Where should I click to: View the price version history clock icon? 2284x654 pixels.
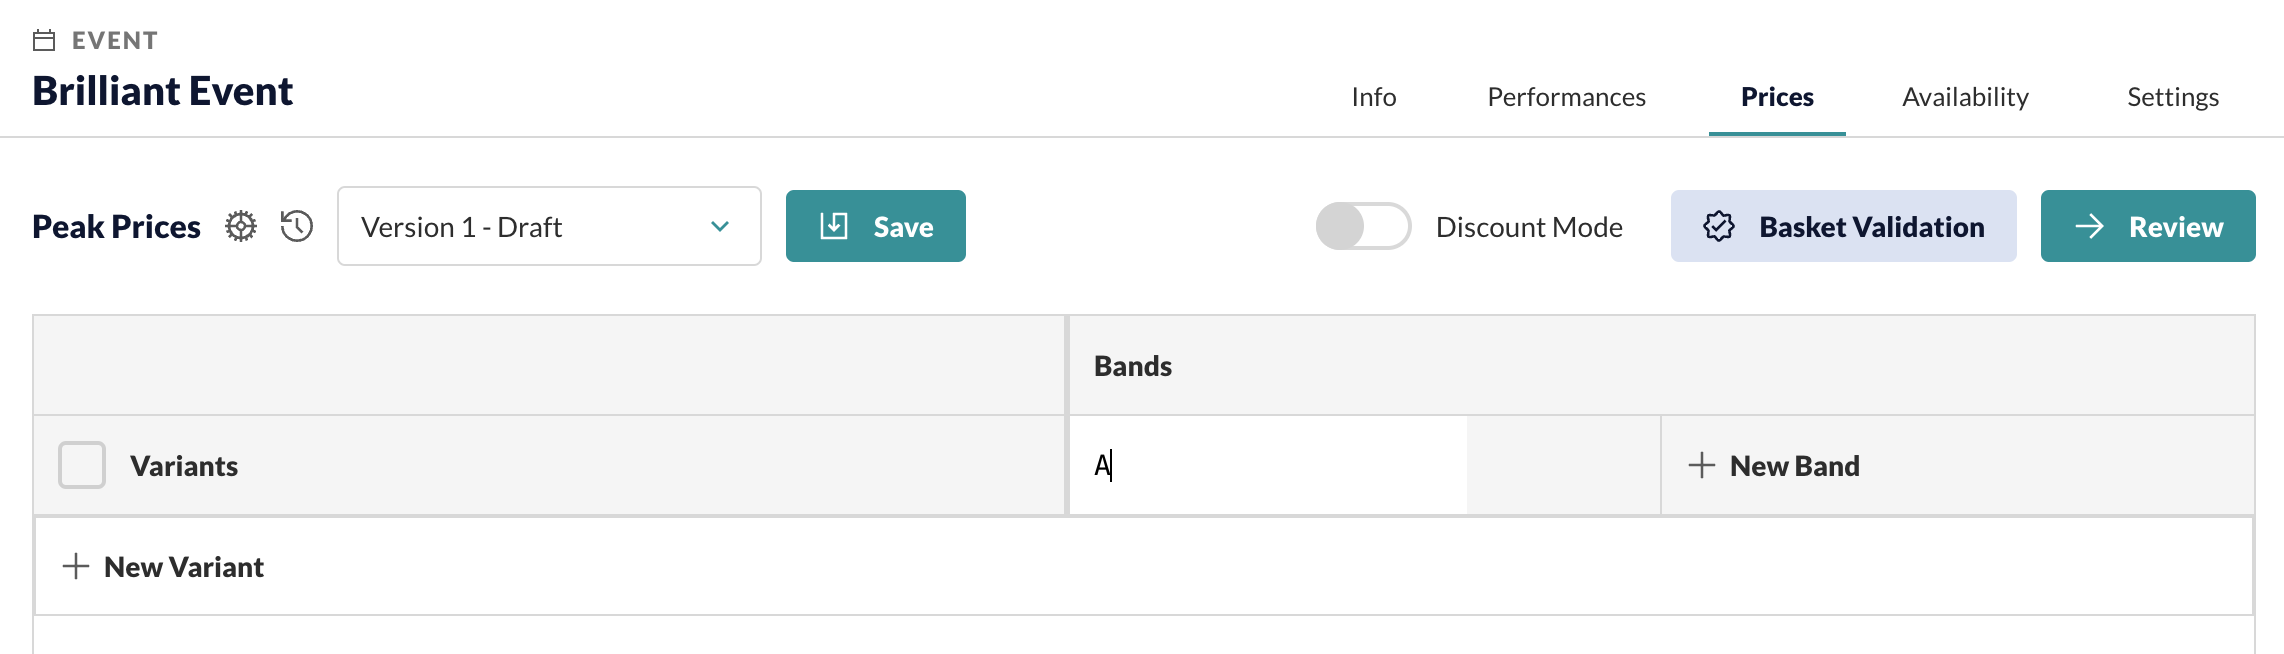click(x=297, y=226)
